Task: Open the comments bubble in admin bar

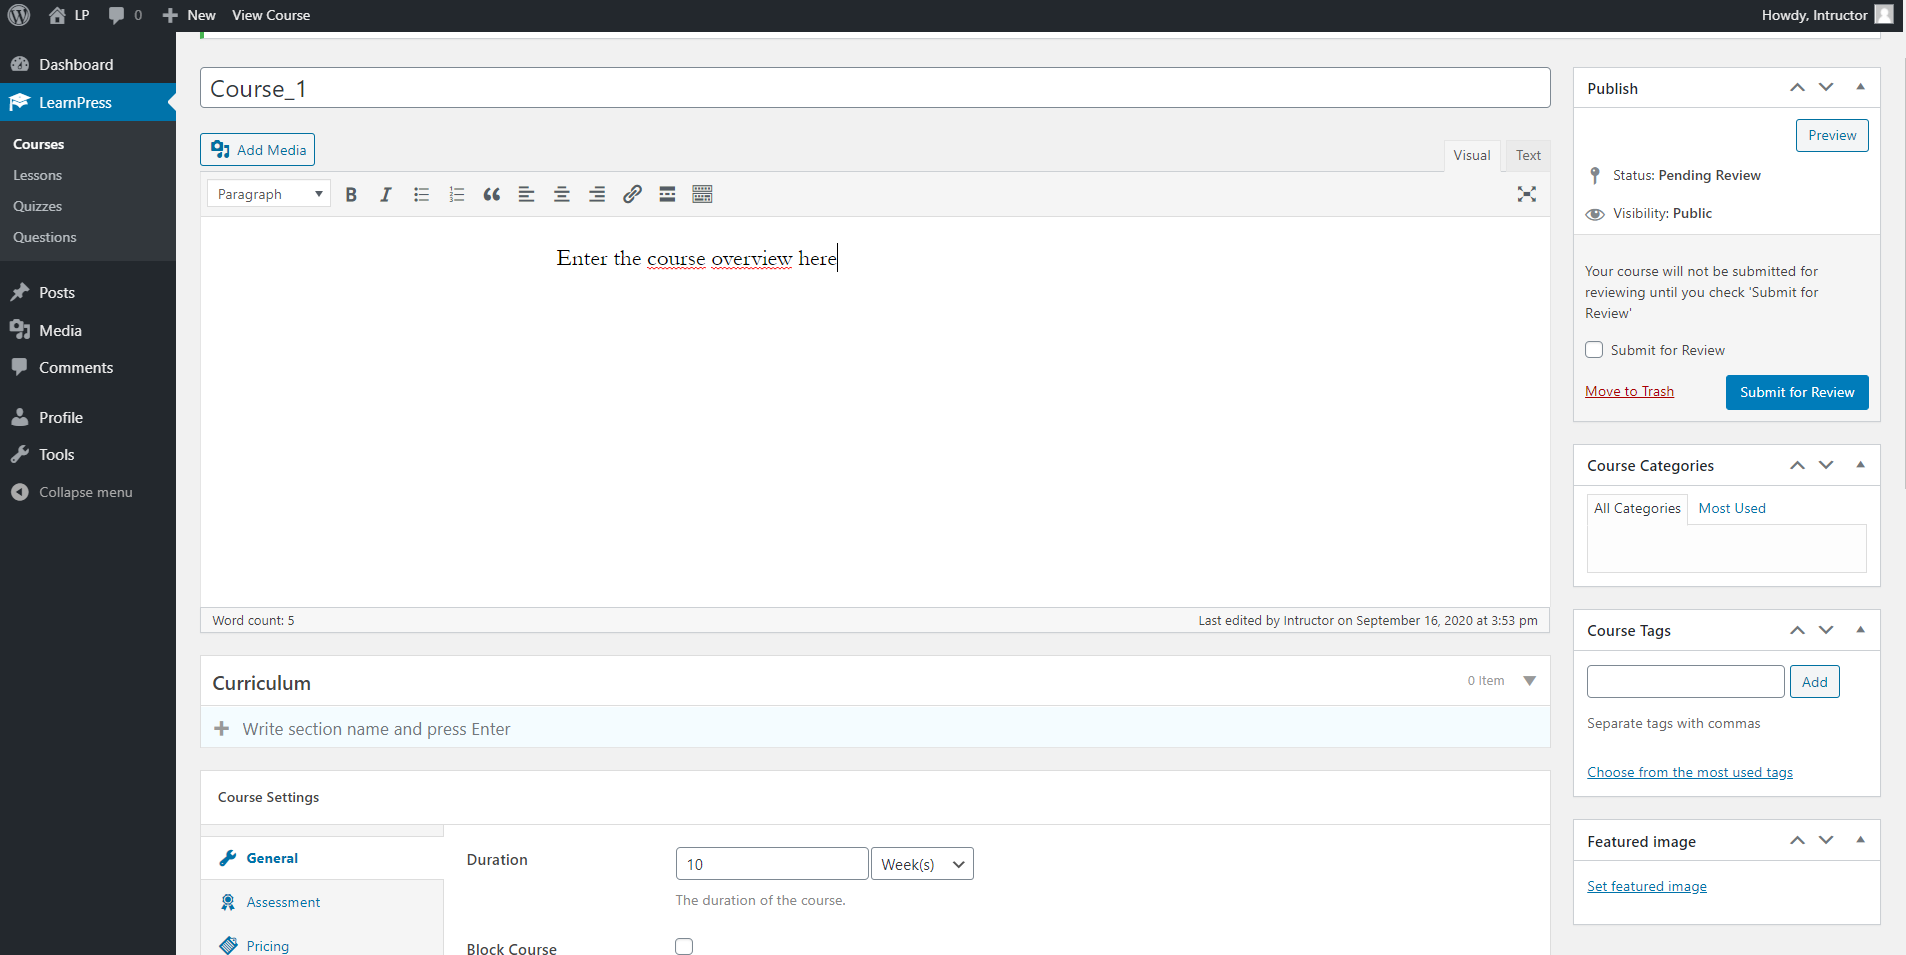Action: pyautogui.click(x=125, y=15)
